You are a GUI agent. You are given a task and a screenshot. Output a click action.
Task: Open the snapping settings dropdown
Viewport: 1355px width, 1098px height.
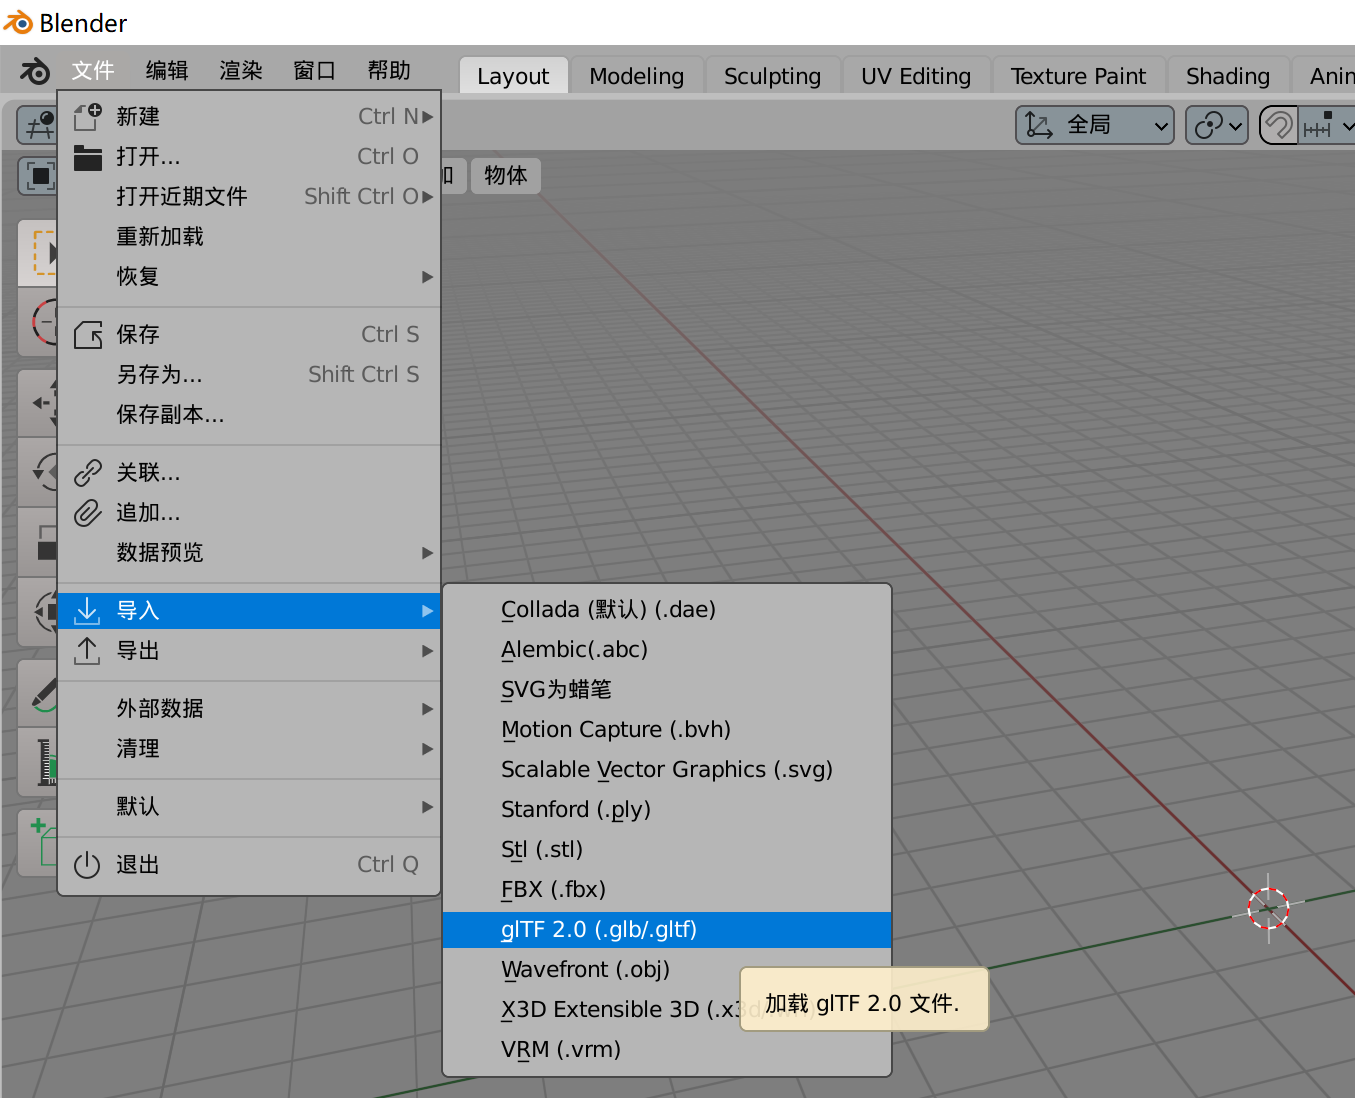[1345, 125]
